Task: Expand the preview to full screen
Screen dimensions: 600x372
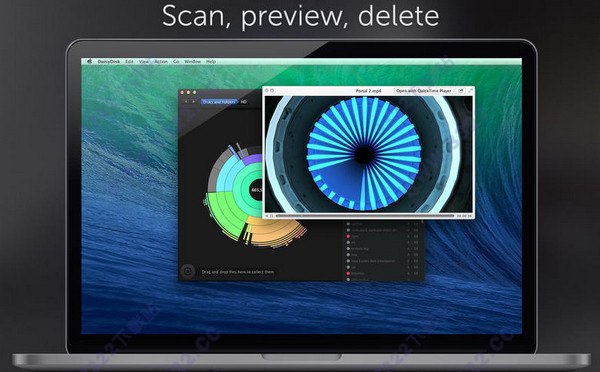Action: click(x=470, y=91)
